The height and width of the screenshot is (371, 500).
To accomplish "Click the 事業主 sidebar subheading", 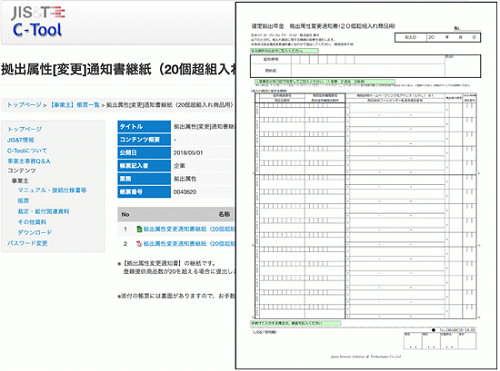I will coord(20,180).
